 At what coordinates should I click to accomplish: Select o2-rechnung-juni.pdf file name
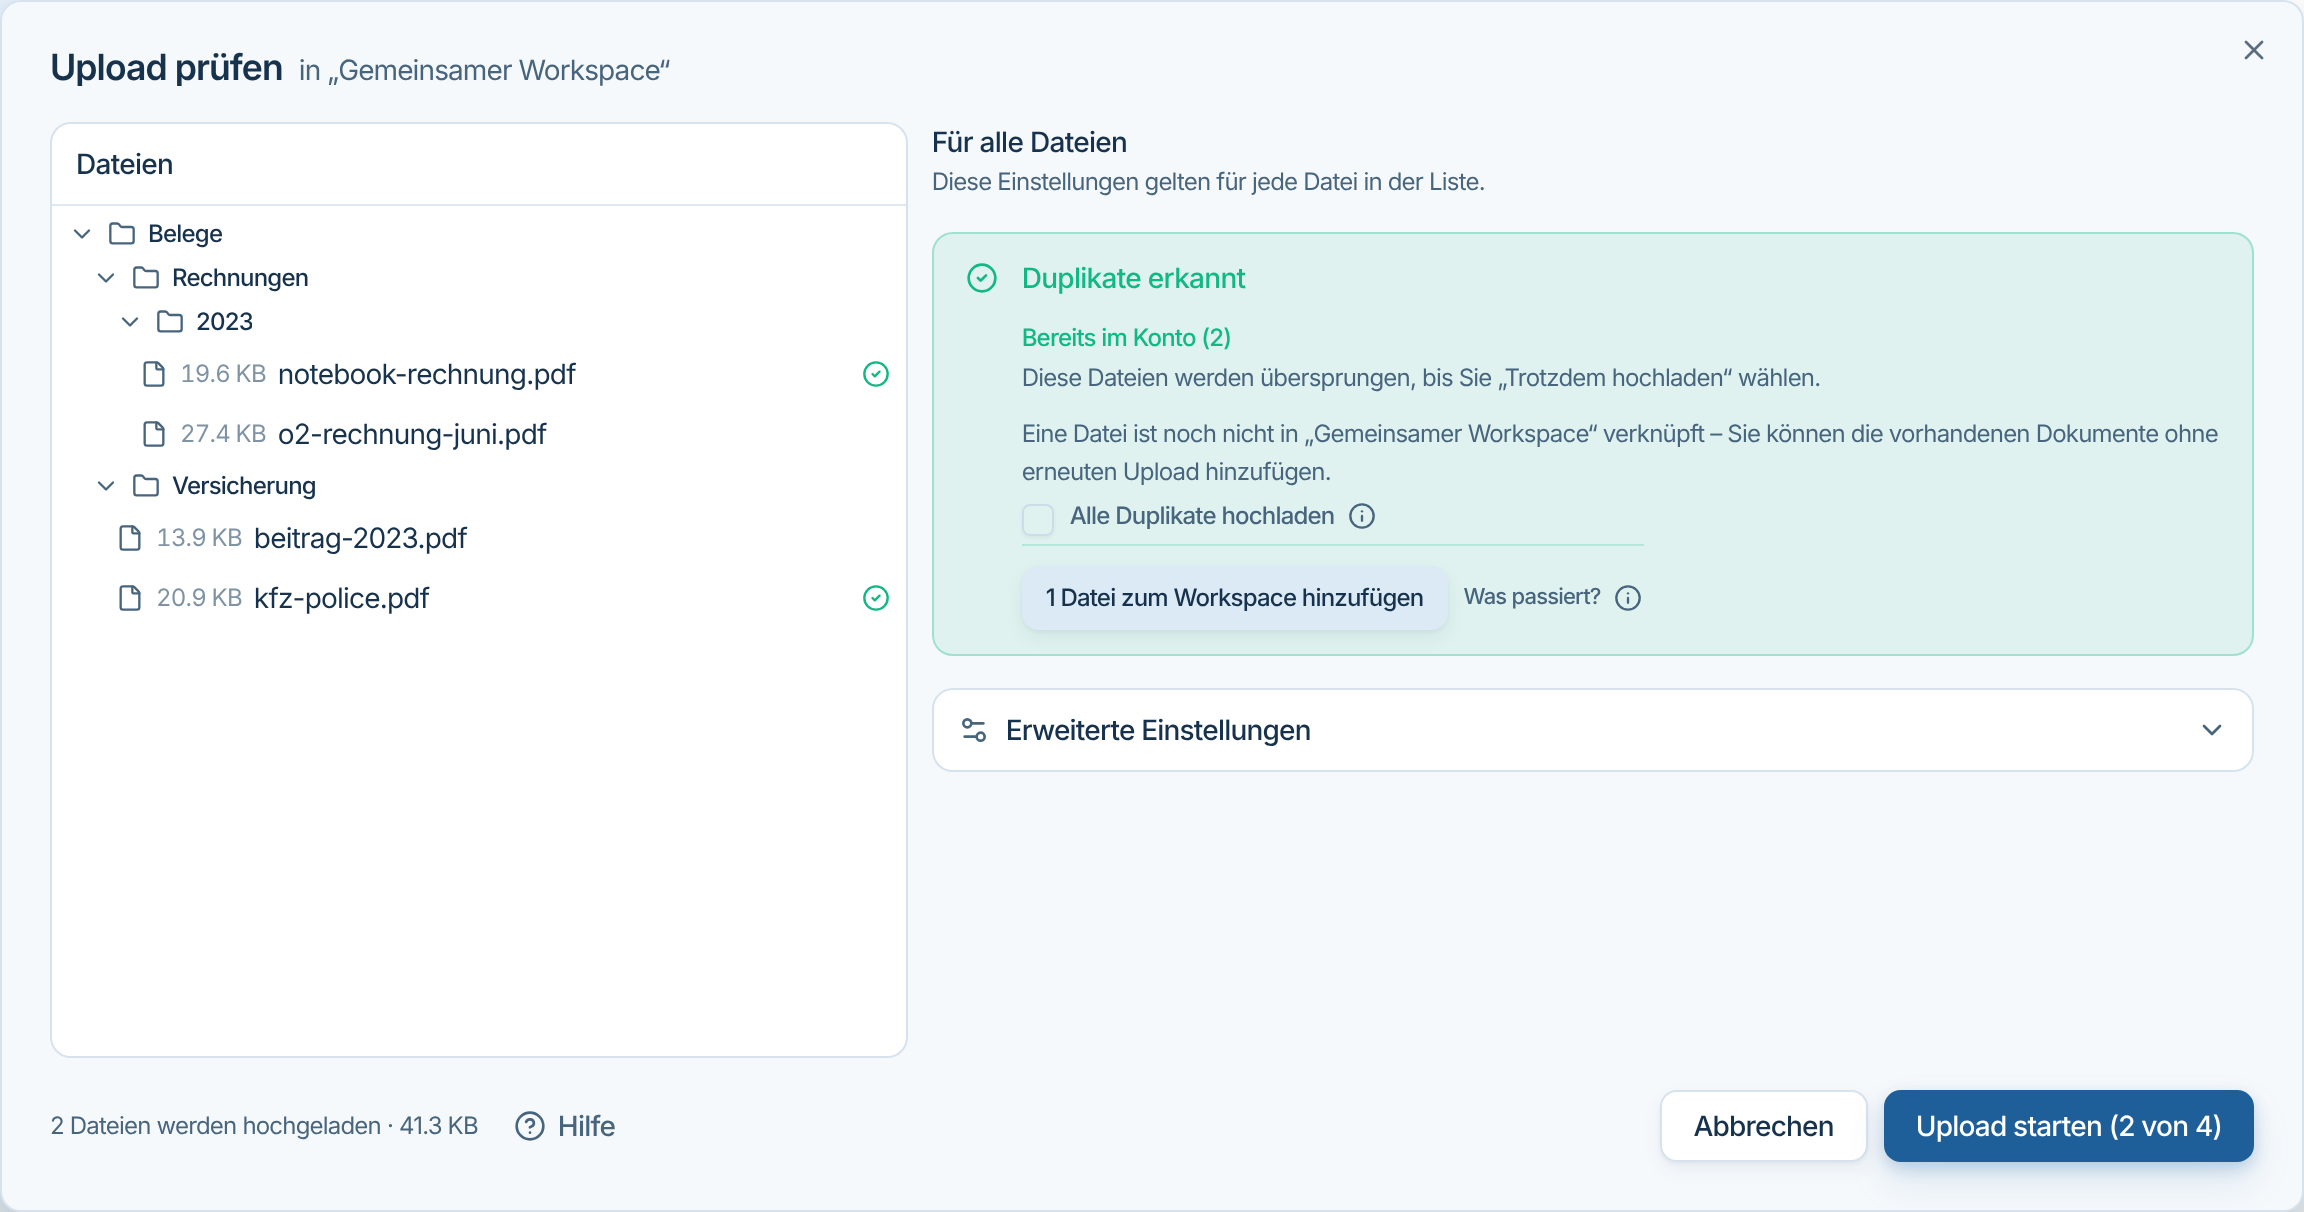click(412, 434)
